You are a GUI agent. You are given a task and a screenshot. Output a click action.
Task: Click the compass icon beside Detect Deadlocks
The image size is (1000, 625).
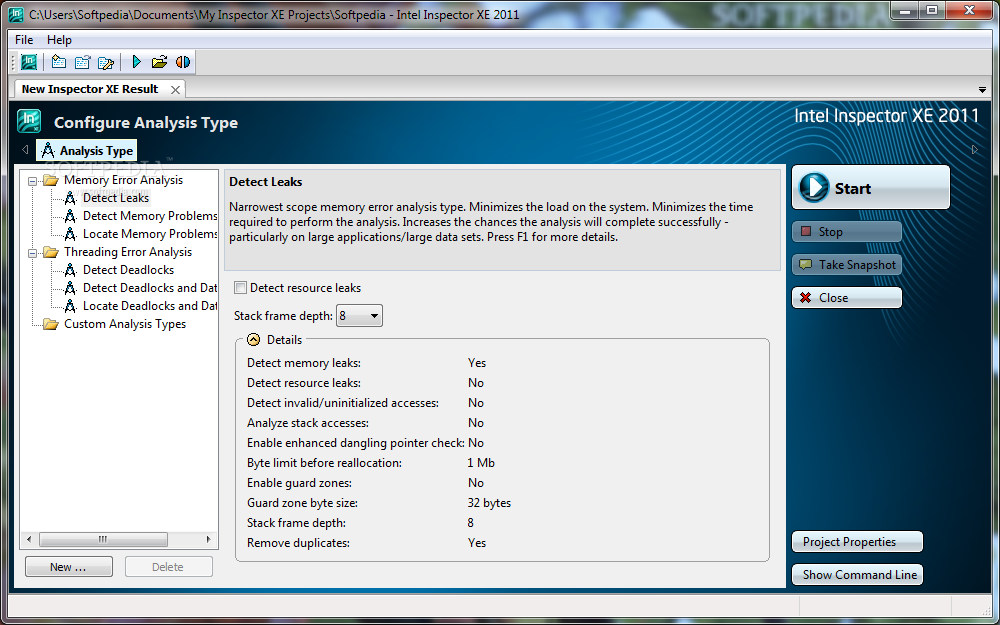pyautogui.click(x=70, y=270)
